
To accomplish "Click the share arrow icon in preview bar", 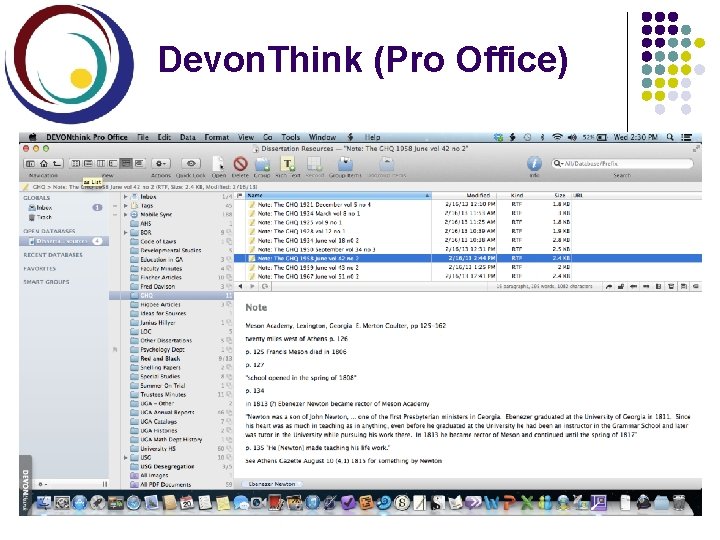I will point(608,286).
